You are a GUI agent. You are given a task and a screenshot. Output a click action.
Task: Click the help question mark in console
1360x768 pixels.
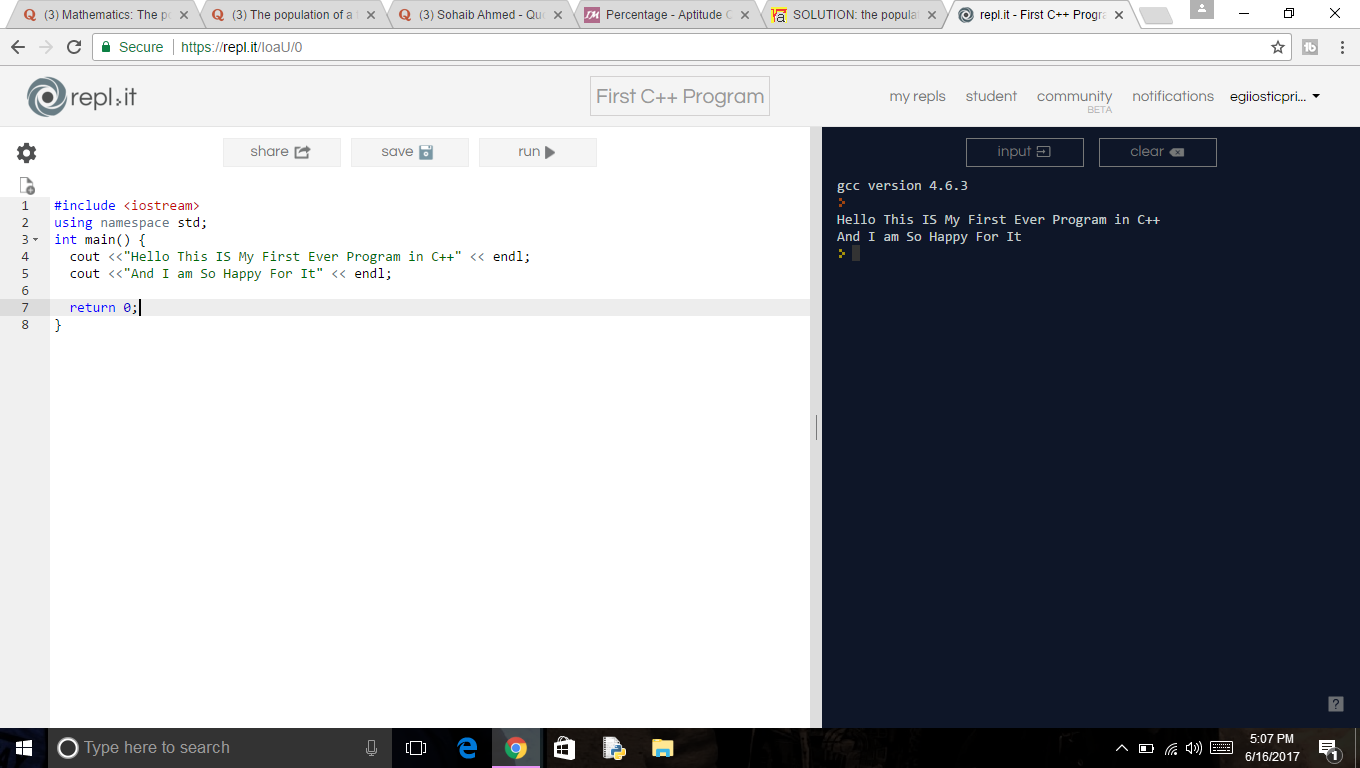(x=1334, y=702)
